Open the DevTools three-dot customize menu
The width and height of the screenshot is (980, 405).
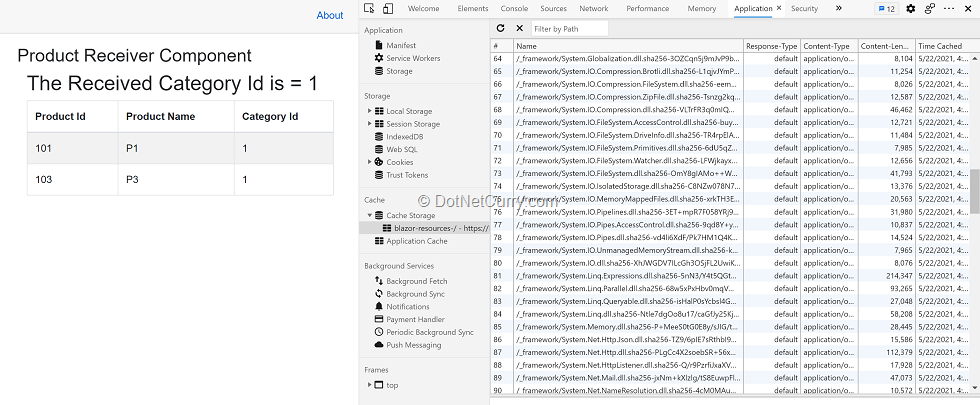tap(951, 8)
